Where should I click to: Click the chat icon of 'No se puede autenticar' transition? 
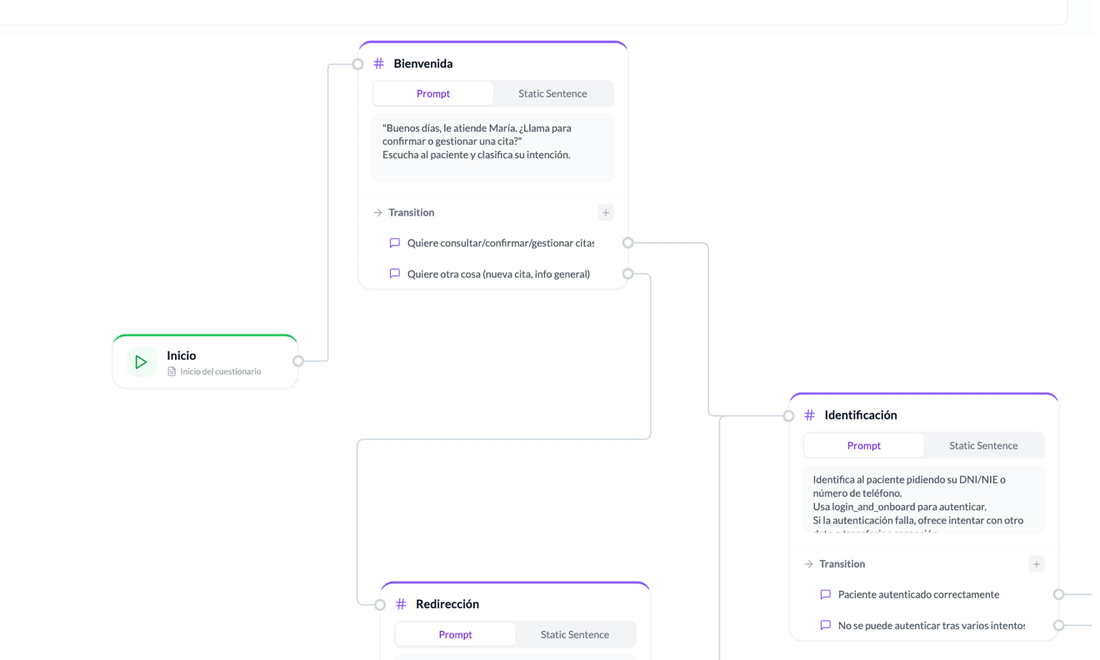pos(826,625)
